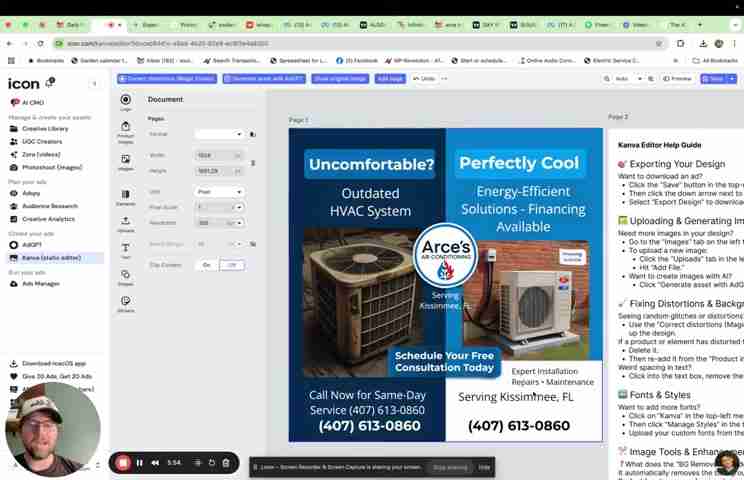
Task: Click the Loom rewind button
Action: tap(155, 463)
